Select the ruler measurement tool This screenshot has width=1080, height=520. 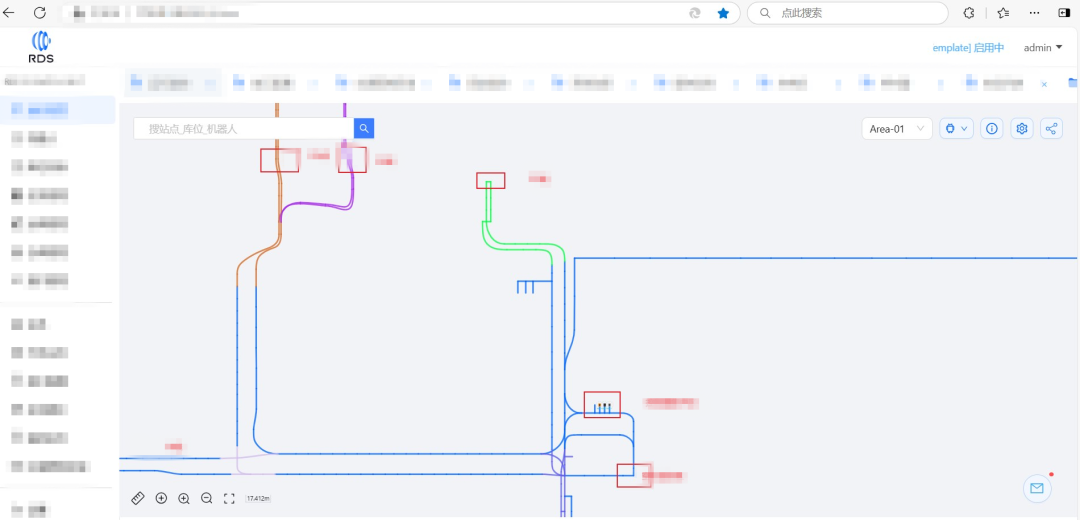pos(139,498)
